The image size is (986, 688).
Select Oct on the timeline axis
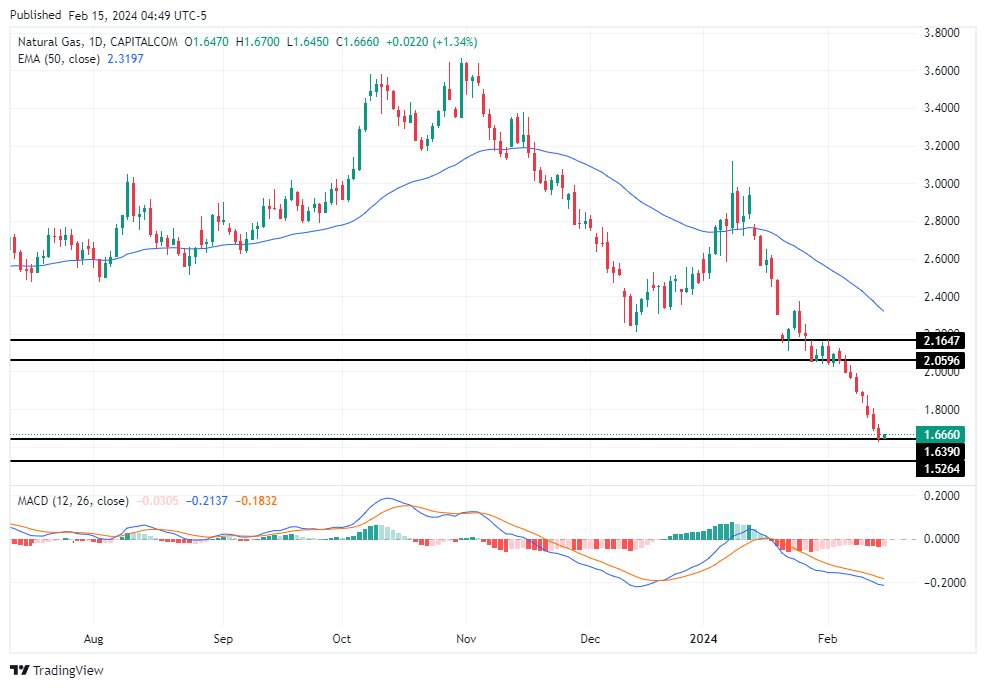341,638
